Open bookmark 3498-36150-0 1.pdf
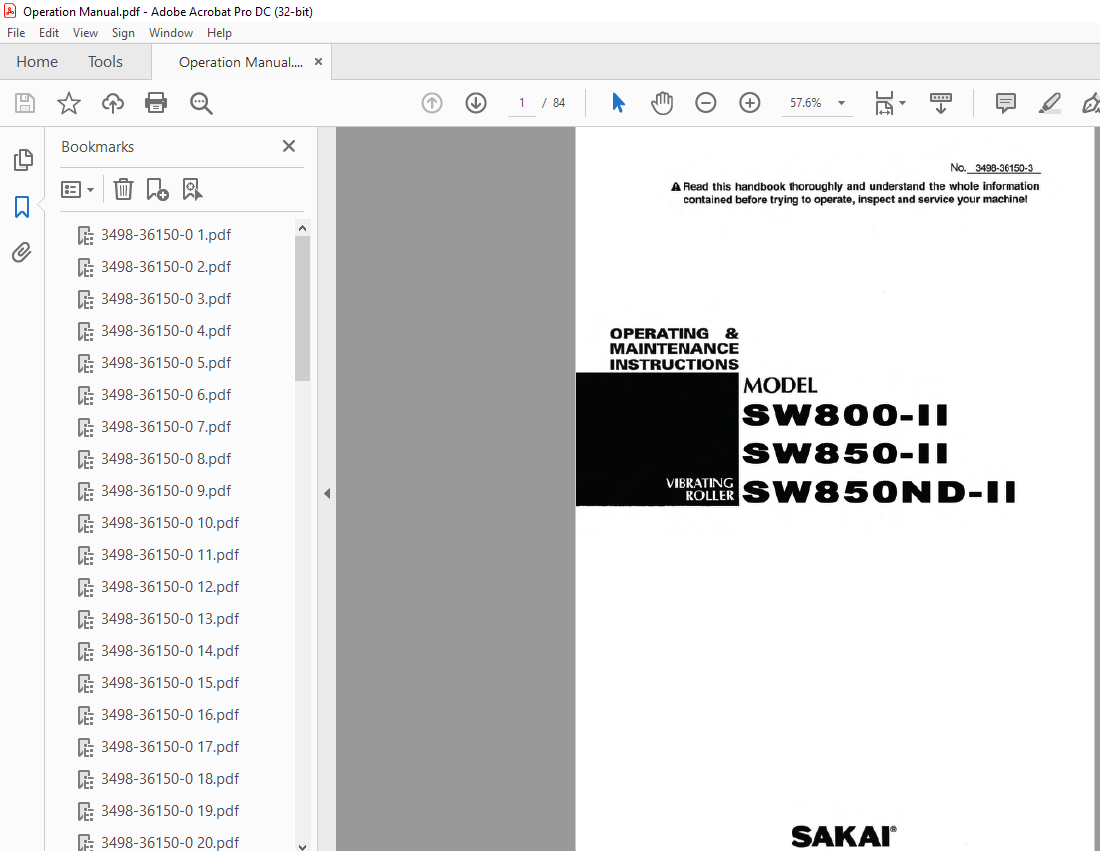1100x851 pixels. tap(166, 235)
